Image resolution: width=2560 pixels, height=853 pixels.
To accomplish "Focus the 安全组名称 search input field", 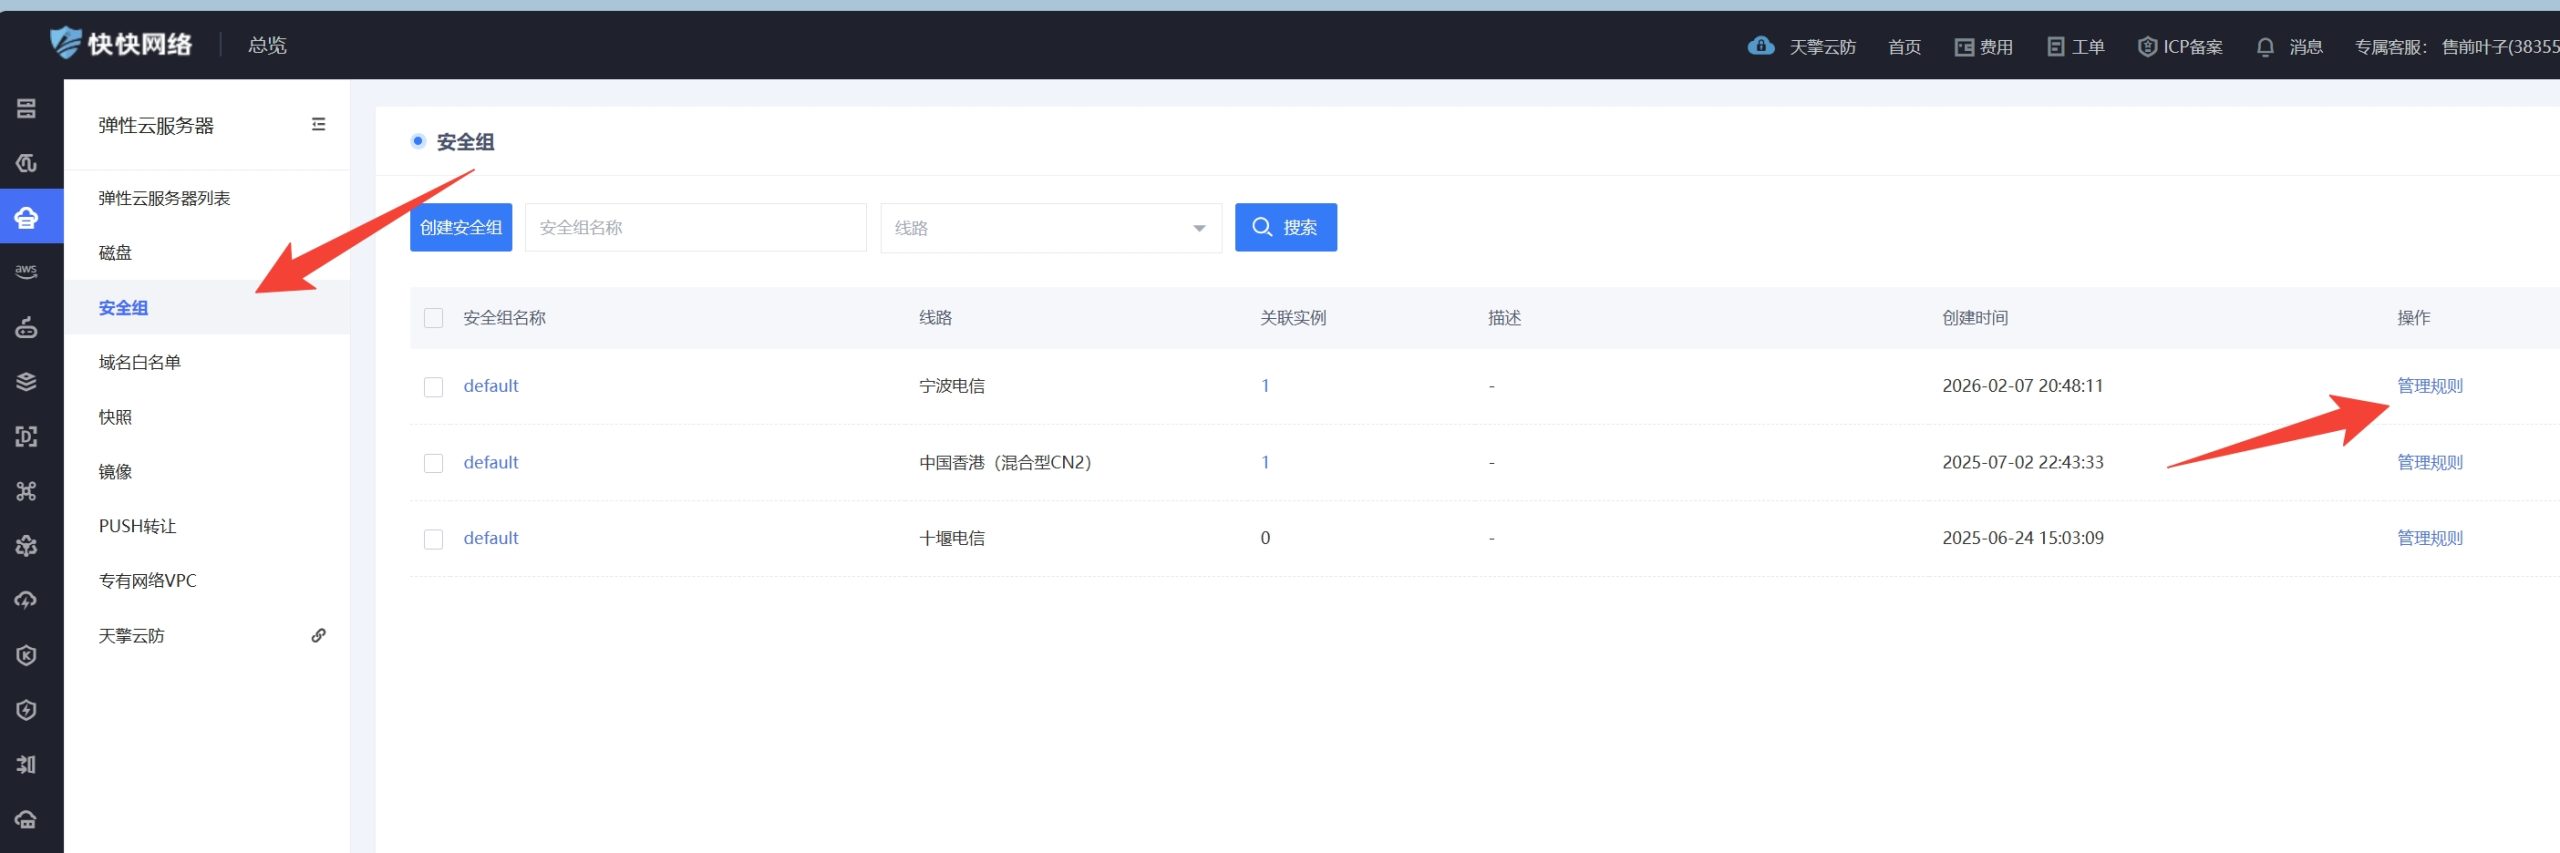I will coord(695,228).
